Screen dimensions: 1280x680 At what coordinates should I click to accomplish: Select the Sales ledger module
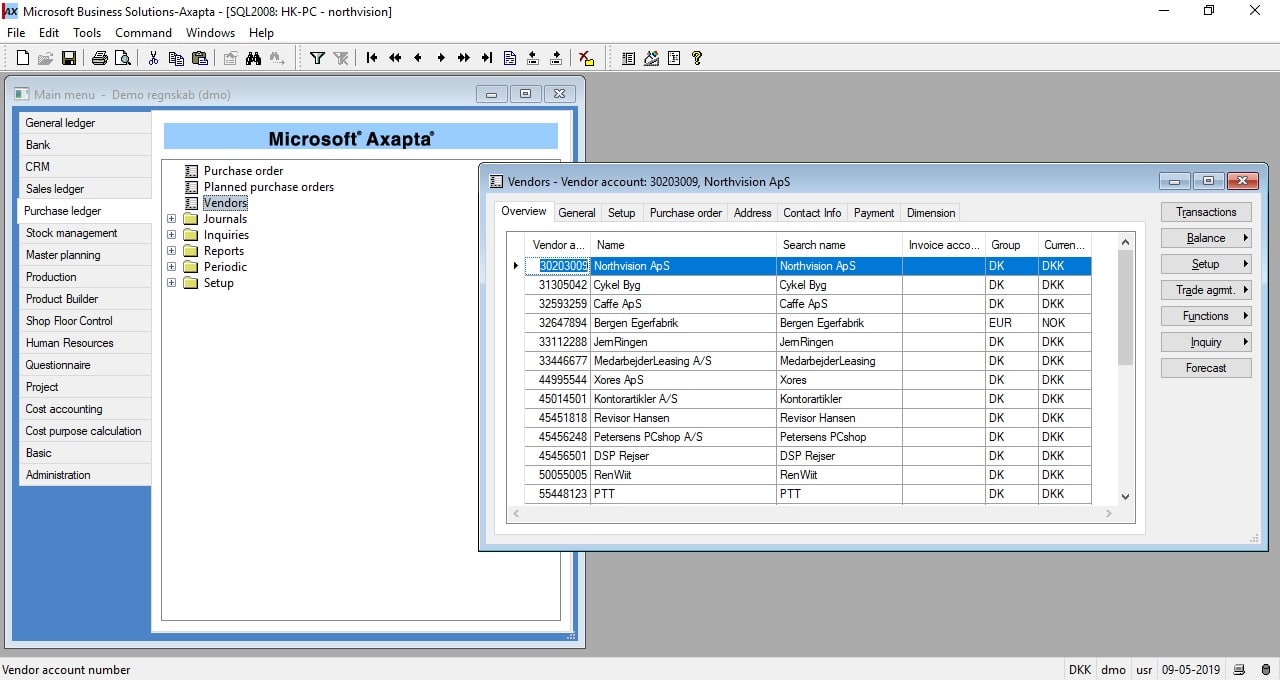coord(84,189)
